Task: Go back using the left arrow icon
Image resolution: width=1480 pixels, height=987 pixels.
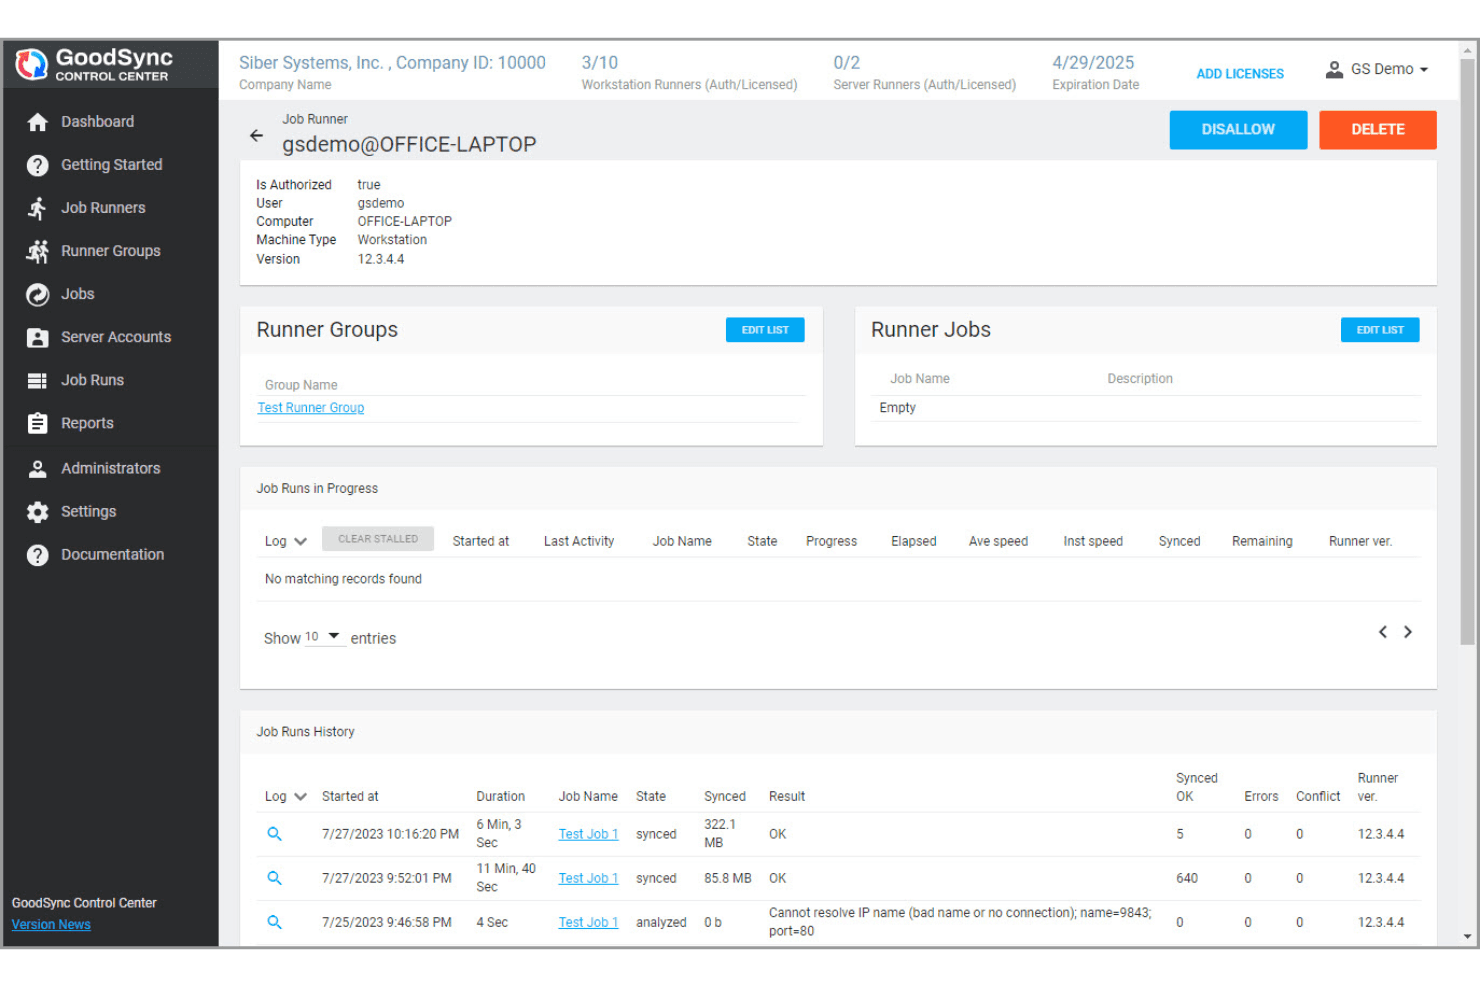Action: pos(256,135)
